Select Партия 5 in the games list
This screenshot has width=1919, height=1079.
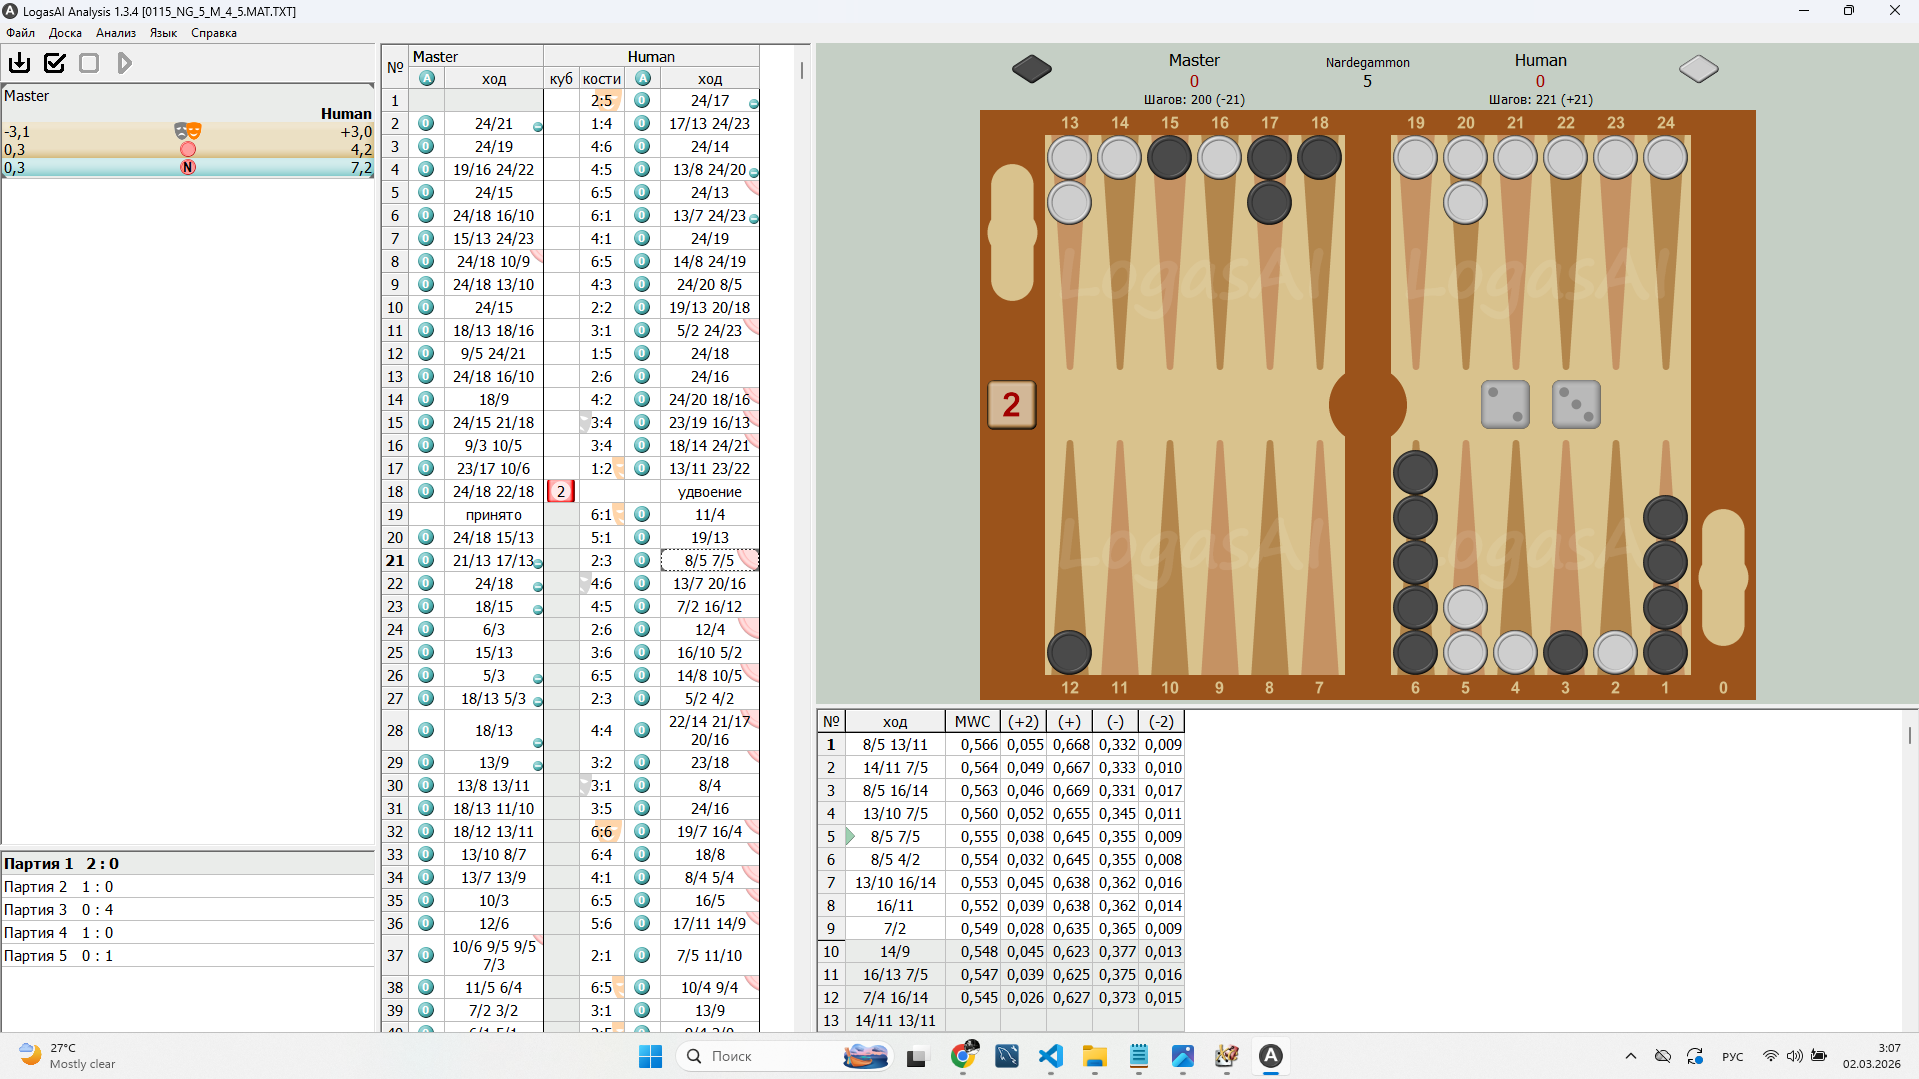36,956
